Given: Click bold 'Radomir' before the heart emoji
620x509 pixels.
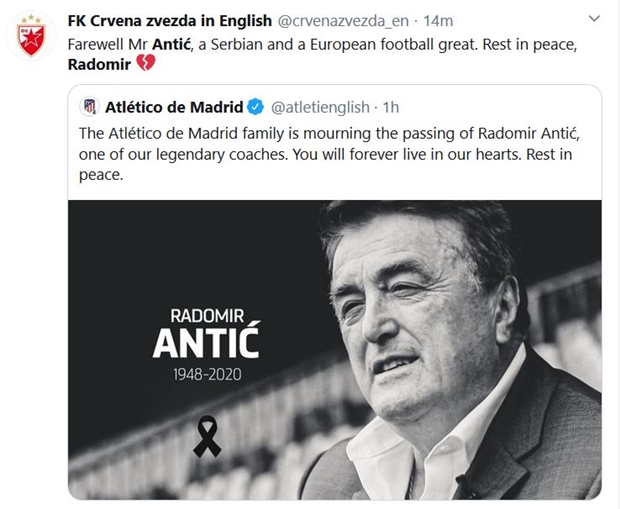Looking at the screenshot, I should pos(100,64).
